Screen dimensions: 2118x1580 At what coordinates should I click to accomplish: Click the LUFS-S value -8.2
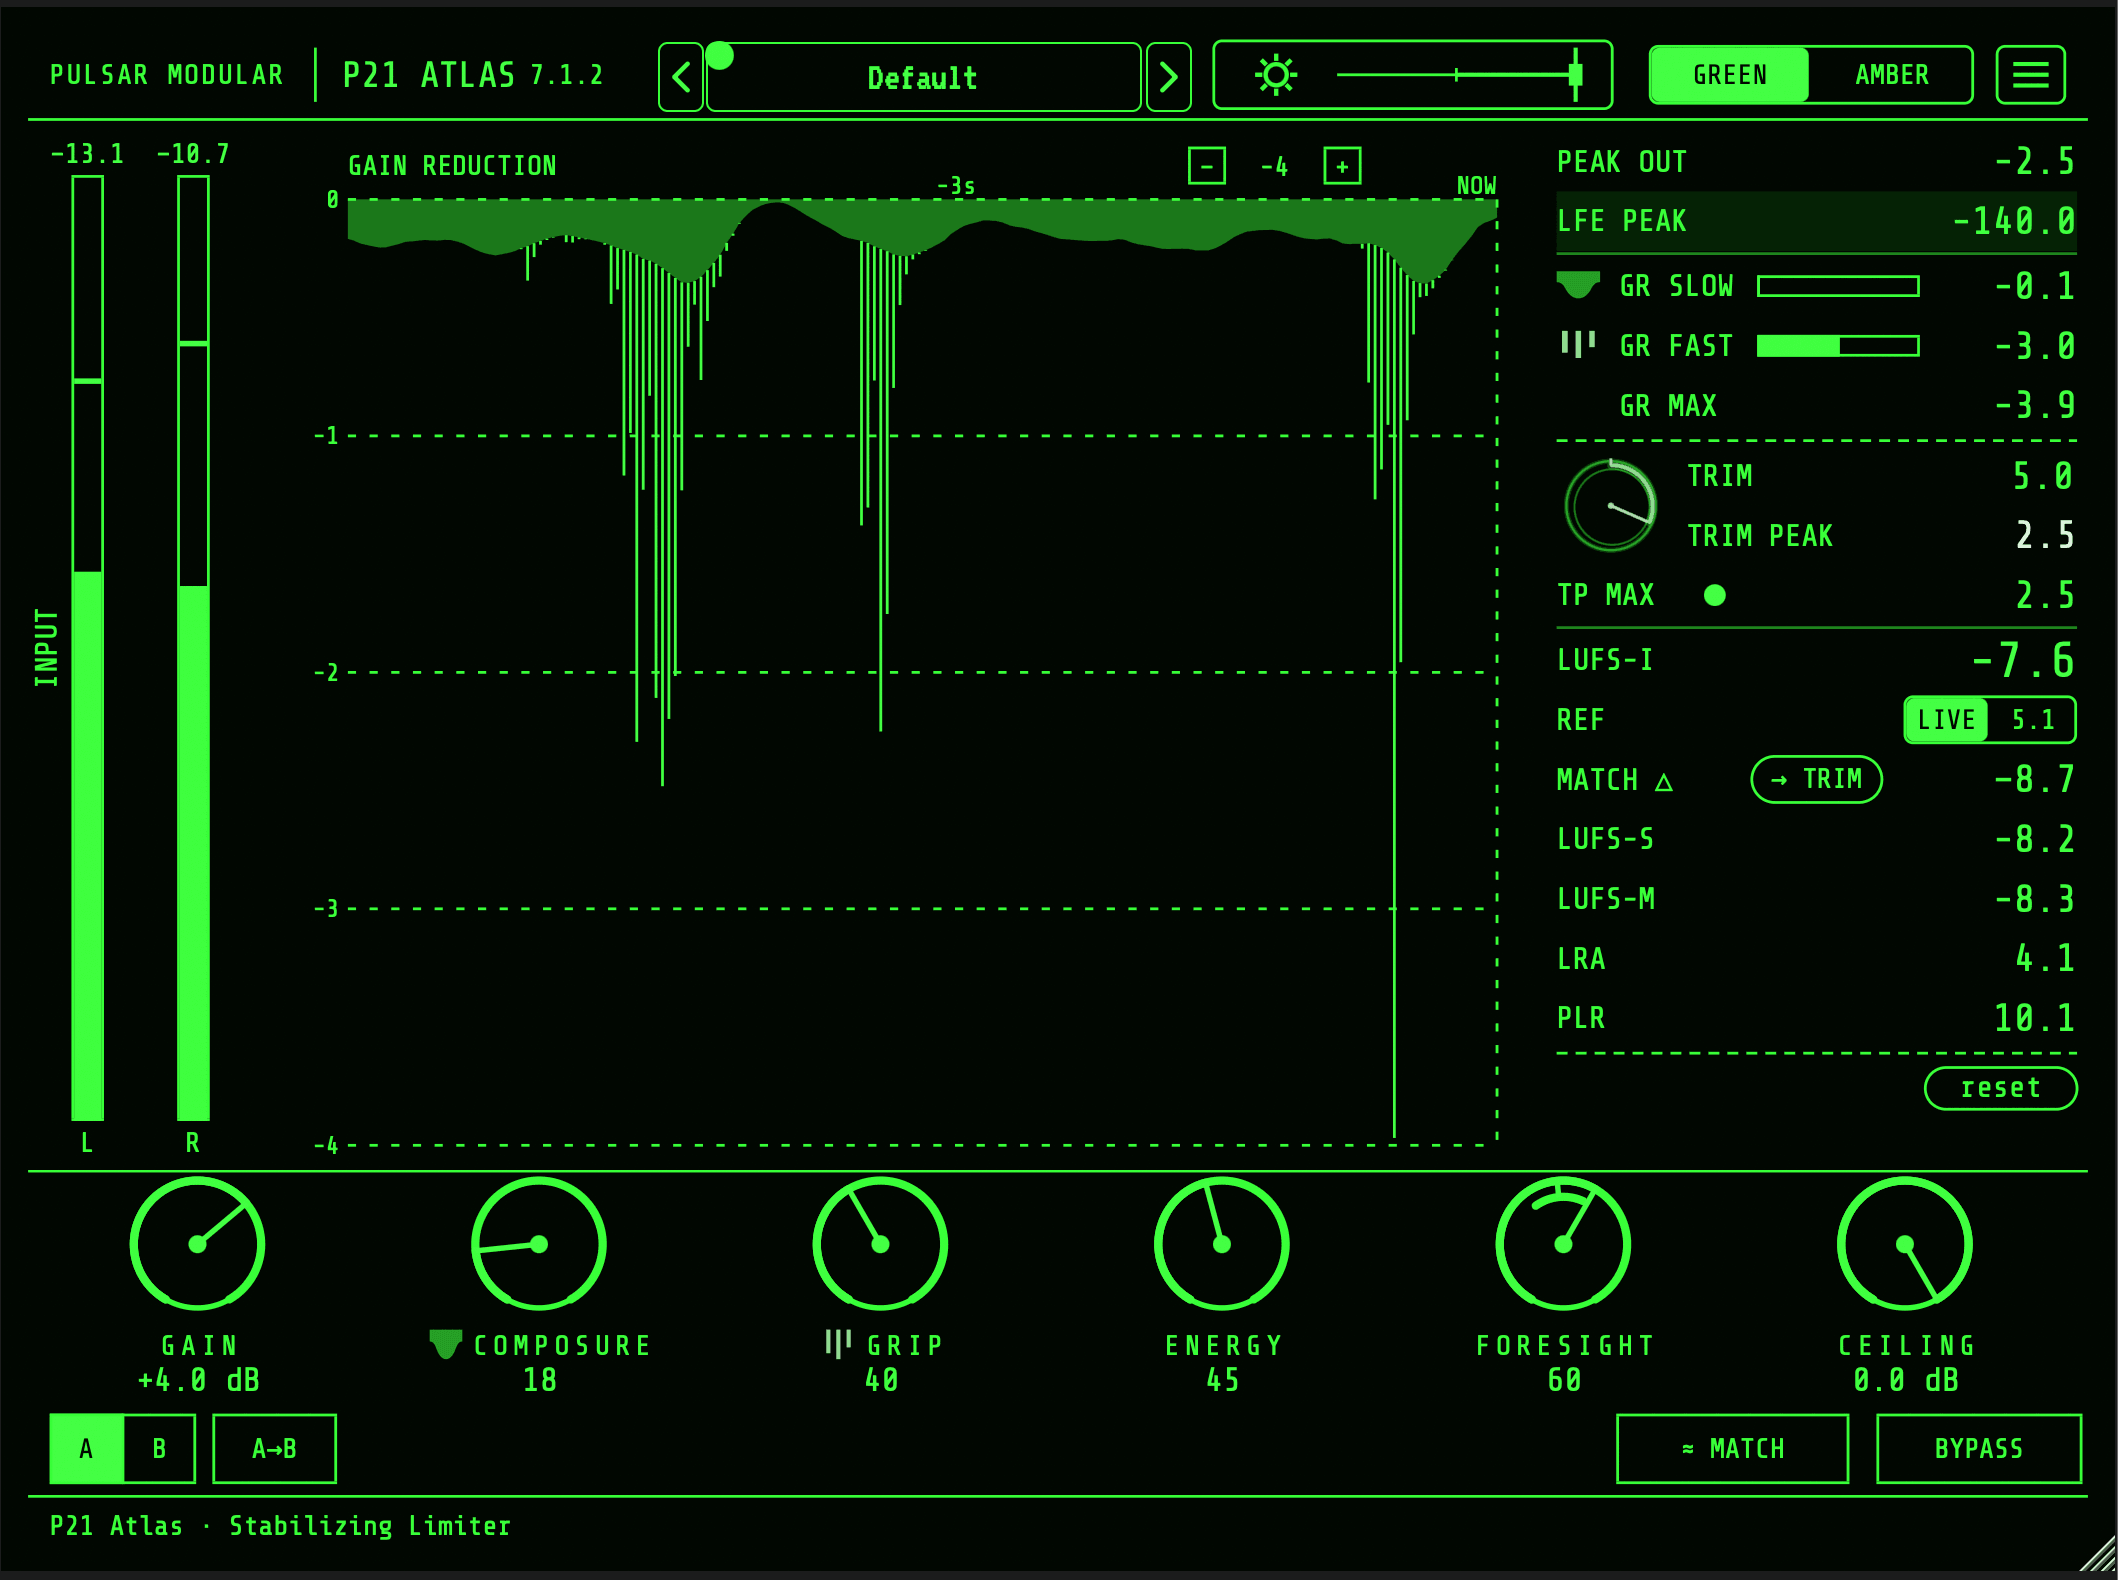(2035, 839)
